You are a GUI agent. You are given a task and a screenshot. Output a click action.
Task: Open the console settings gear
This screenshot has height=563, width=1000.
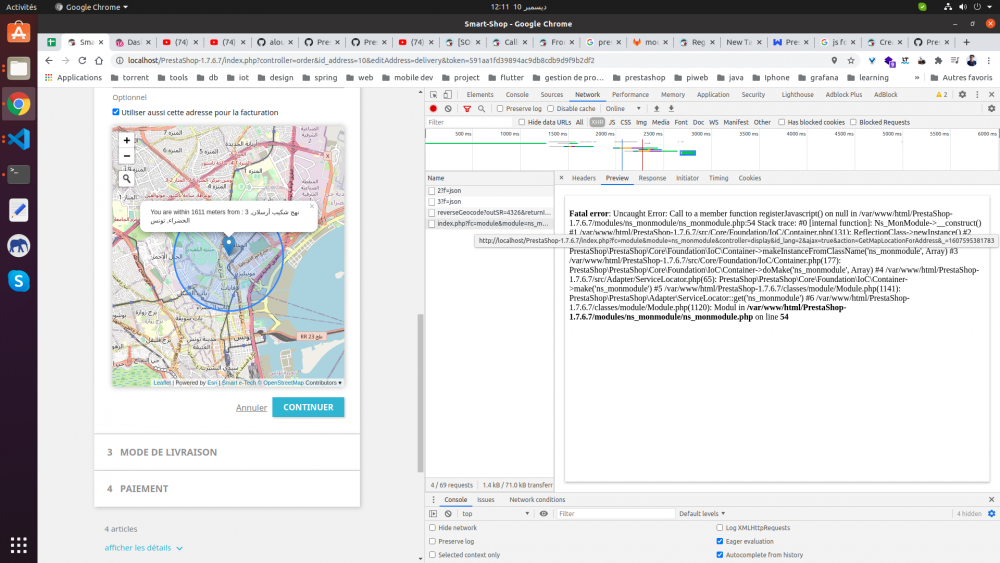pos(991,513)
